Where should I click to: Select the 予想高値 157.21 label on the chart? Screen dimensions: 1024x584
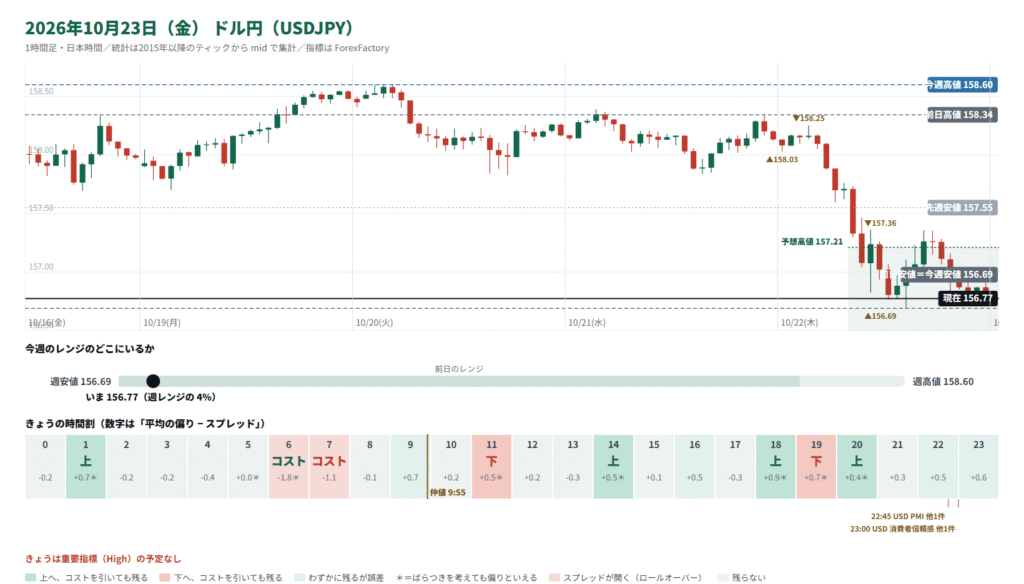[x=812, y=242]
